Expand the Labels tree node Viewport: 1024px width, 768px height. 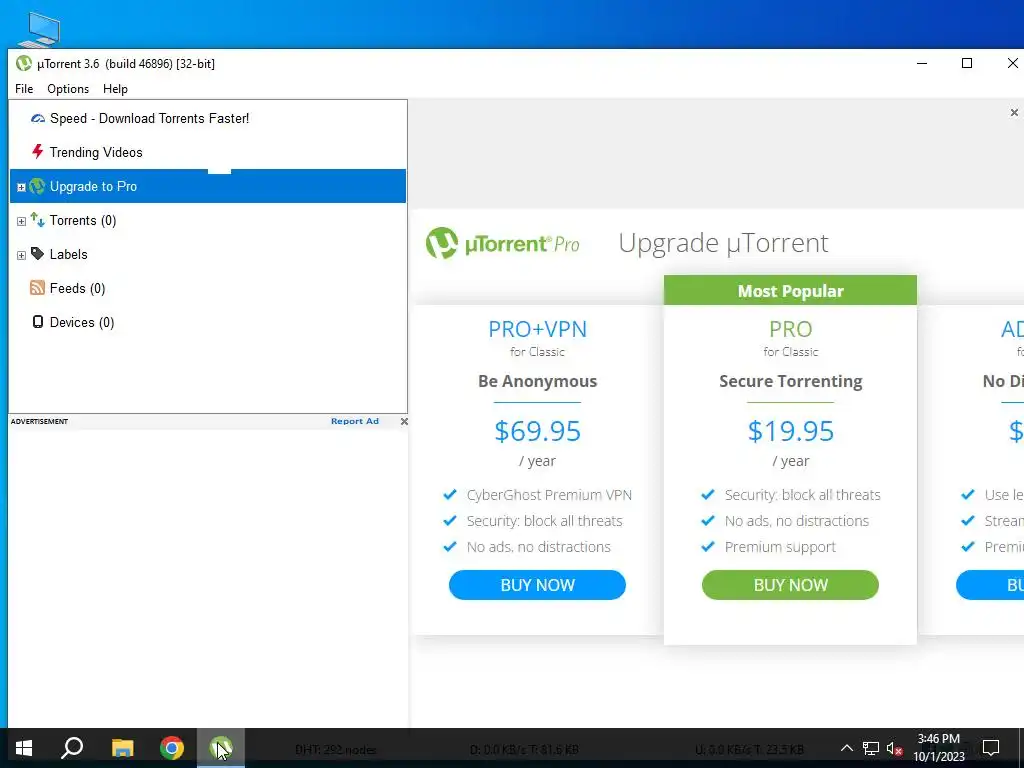coord(21,255)
